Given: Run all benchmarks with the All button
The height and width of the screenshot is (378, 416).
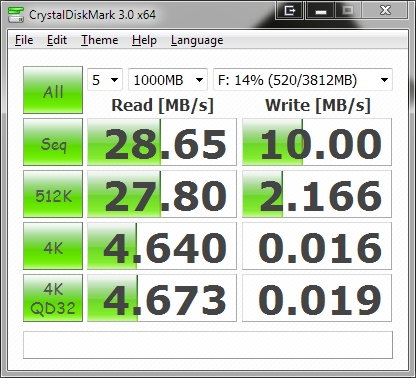Looking at the screenshot, I should pyautogui.click(x=53, y=90).
